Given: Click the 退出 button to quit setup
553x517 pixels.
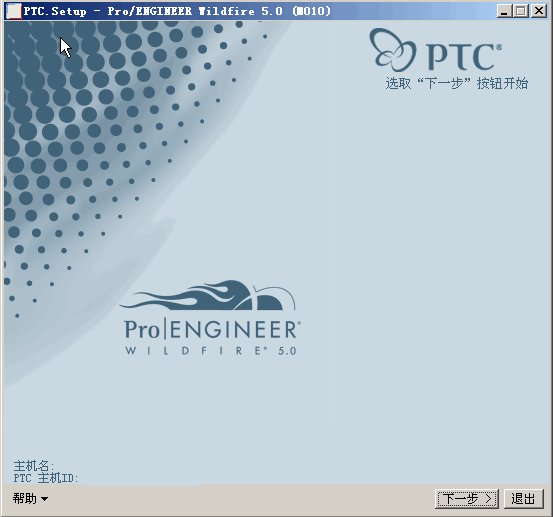Looking at the screenshot, I should tap(523, 499).
